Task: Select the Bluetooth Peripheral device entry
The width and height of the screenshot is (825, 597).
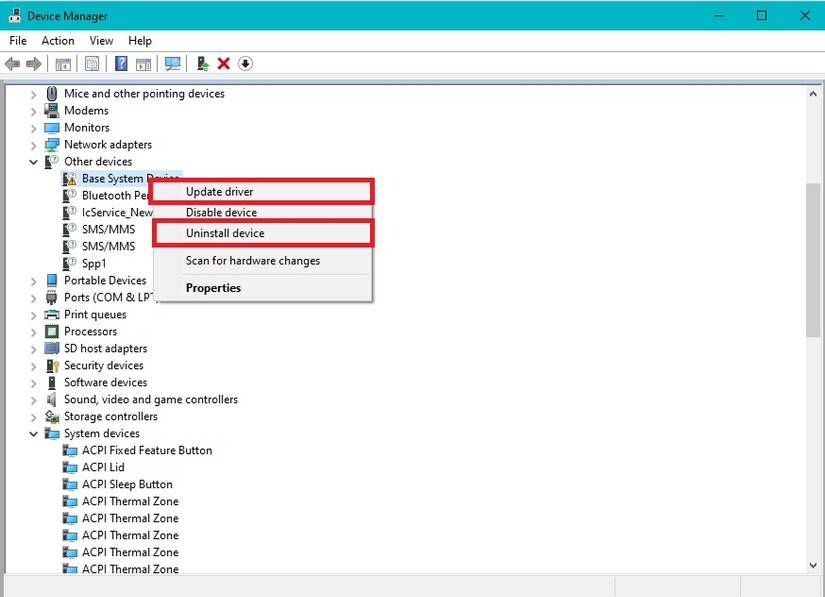Action: [x=113, y=195]
